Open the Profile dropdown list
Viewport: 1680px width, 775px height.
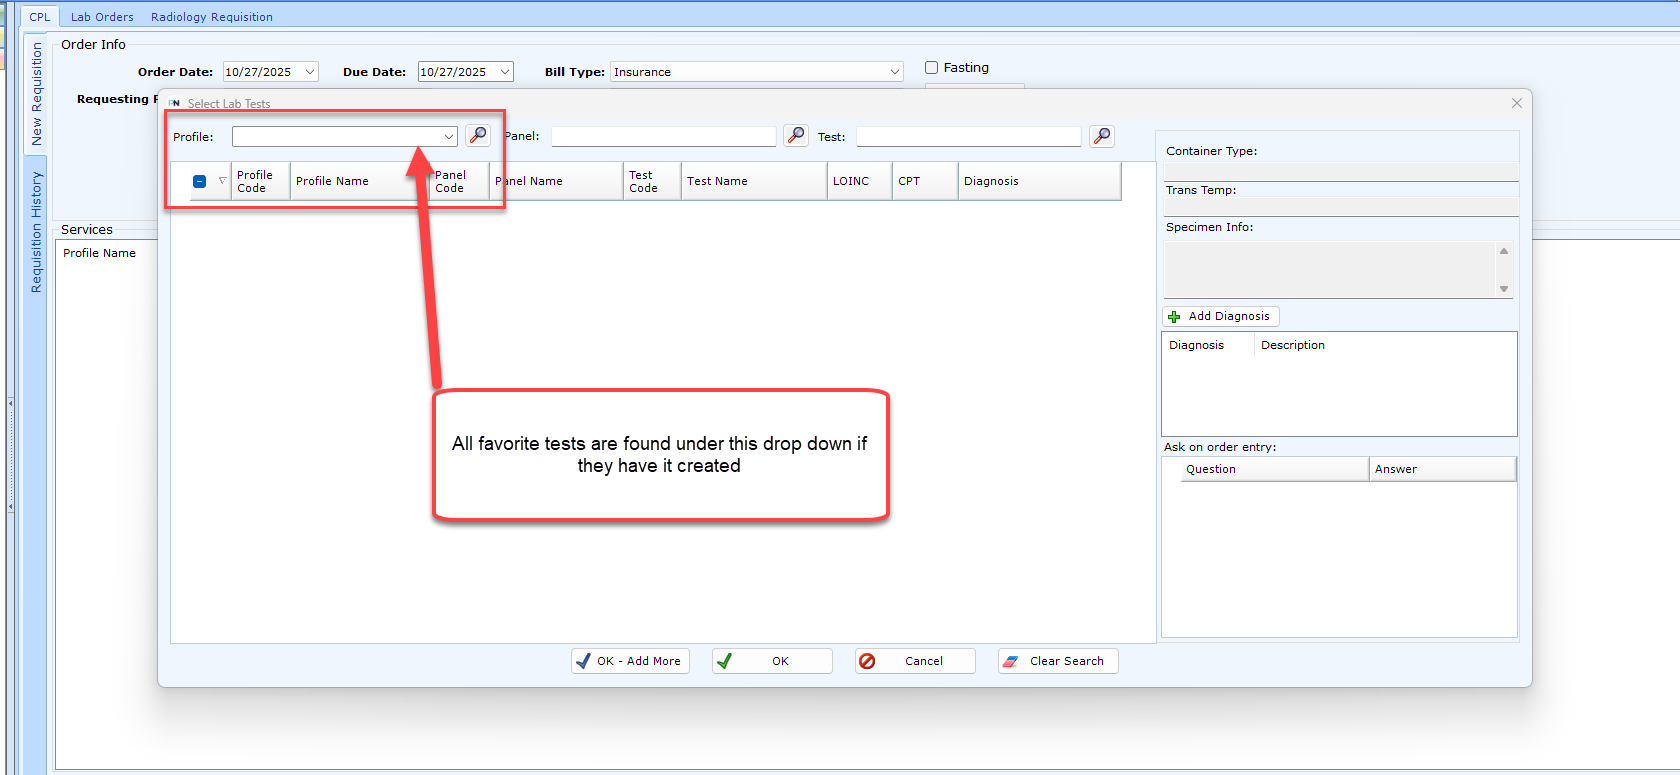click(449, 137)
